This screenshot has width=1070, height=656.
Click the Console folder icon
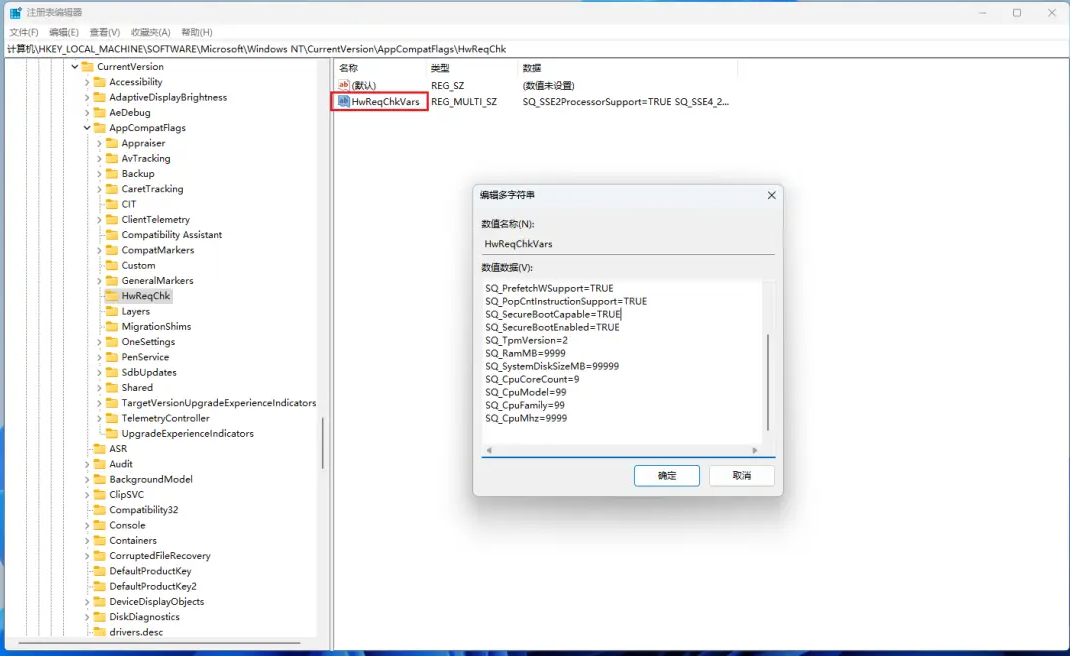click(100, 526)
